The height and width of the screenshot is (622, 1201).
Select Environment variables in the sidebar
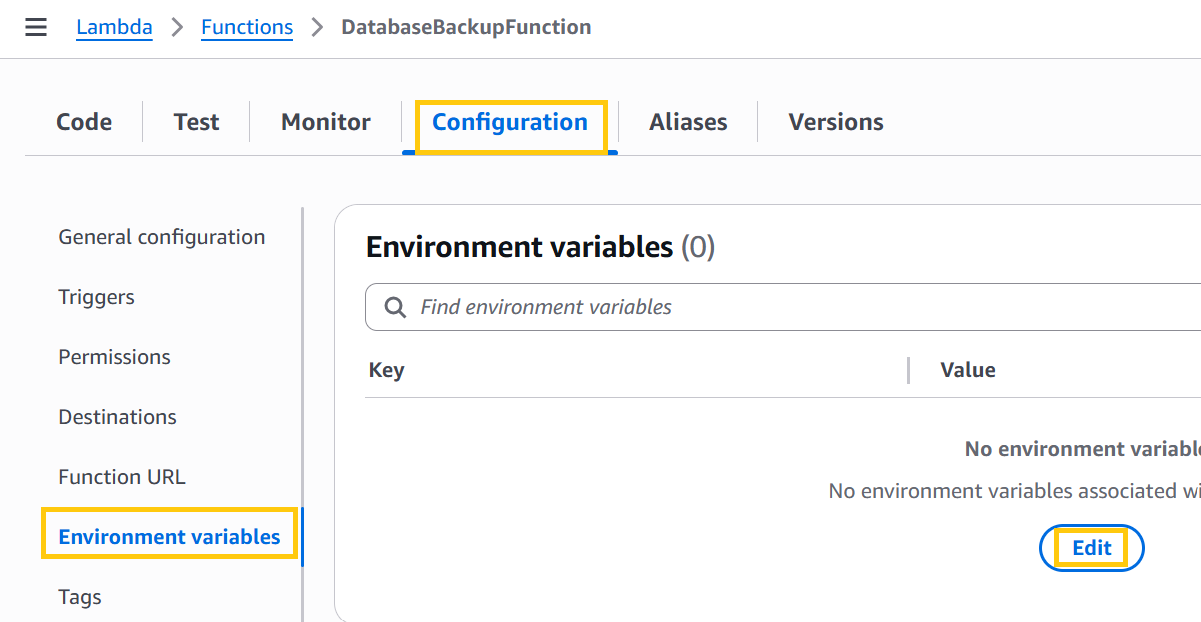coord(169,537)
